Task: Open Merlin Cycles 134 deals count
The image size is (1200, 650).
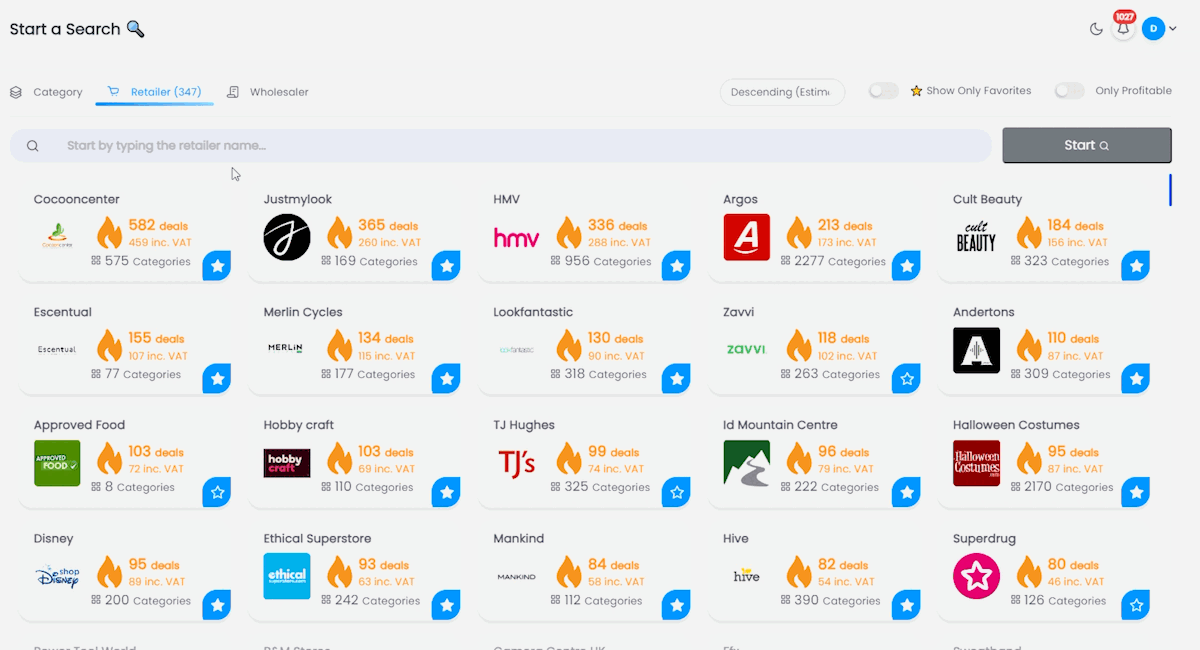Action: pyautogui.click(x=386, y=338)
